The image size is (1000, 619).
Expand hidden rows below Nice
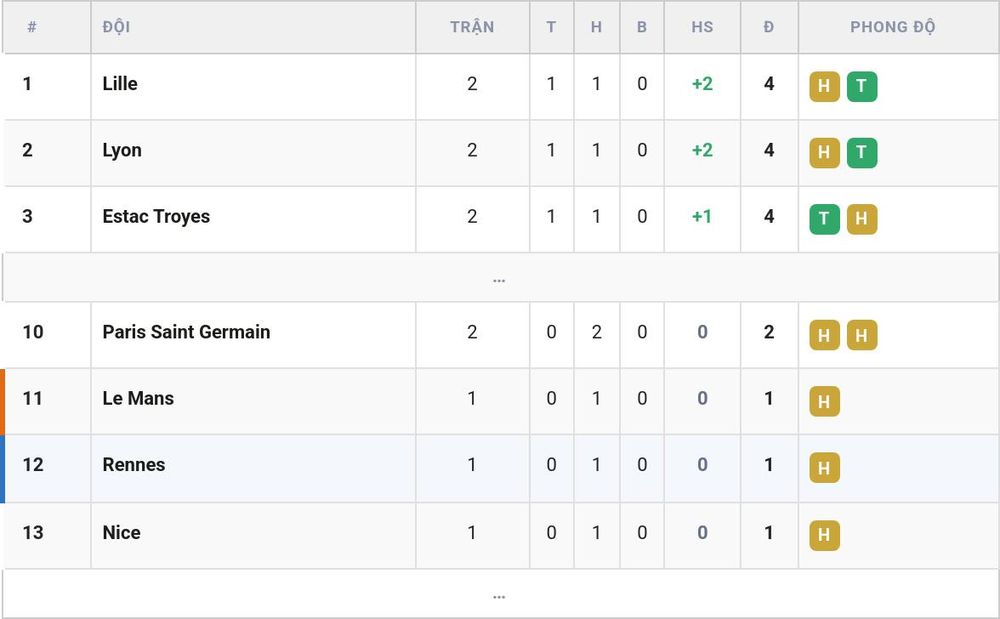click(x=499, y=594)
